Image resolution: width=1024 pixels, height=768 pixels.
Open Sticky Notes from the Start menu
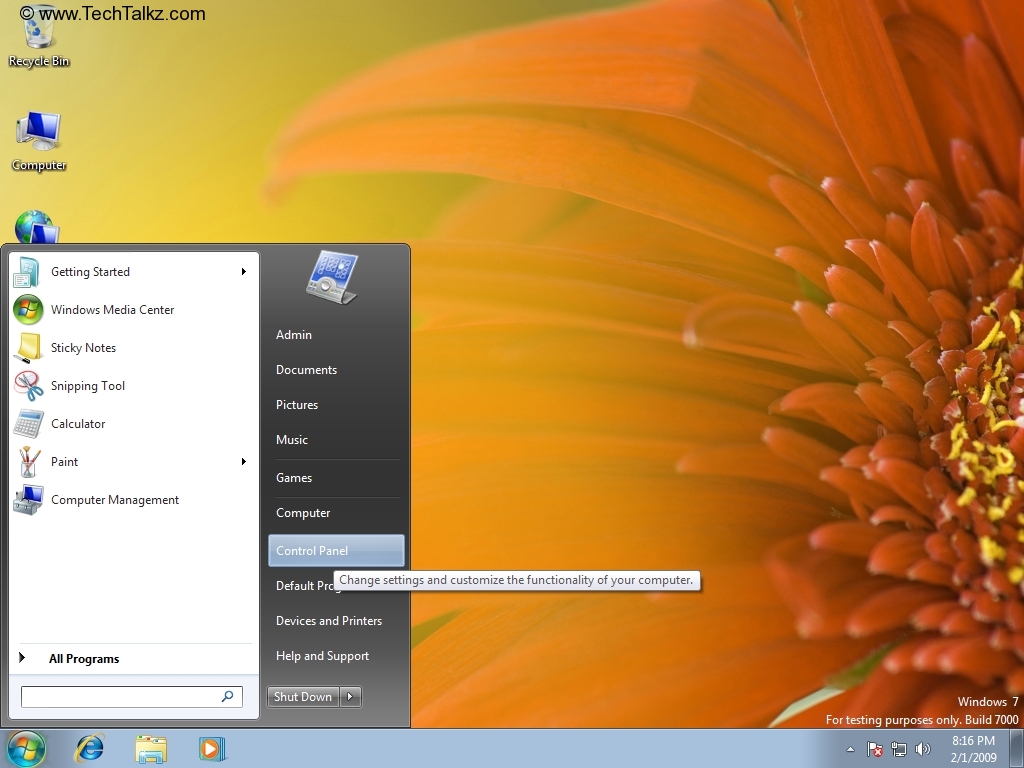point(83,347)
